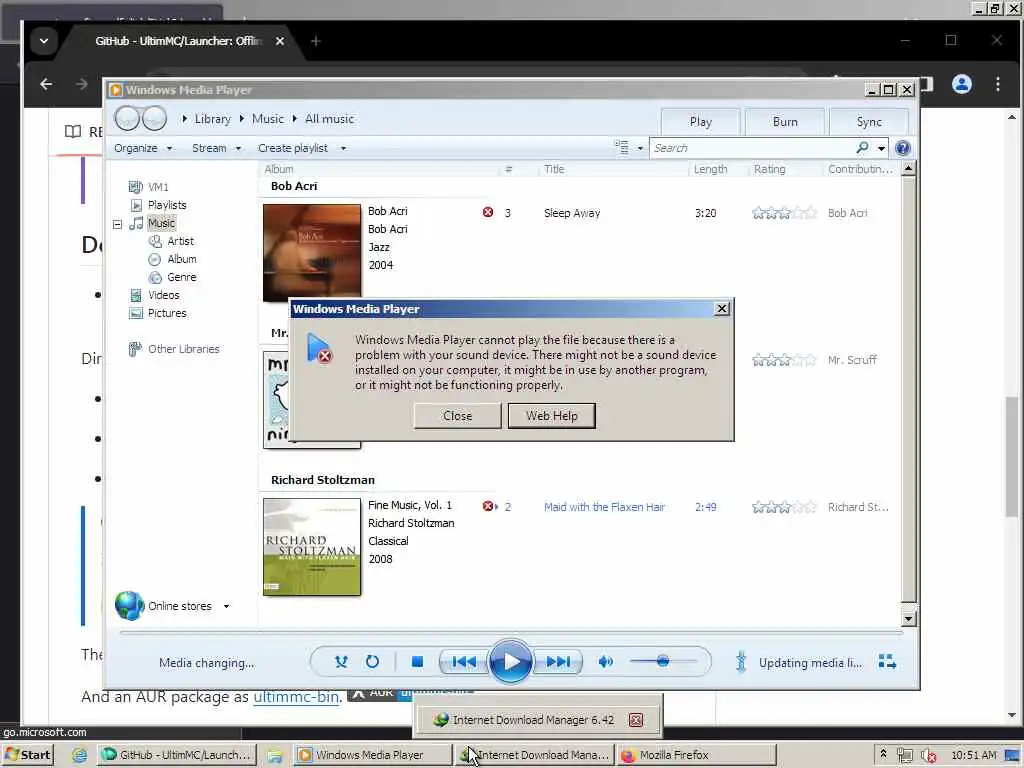Viewport: 1024px width, 768px height.
Task: Switch to Now Playing view icon
Action: pyautogui.click(x=887, y=662)
